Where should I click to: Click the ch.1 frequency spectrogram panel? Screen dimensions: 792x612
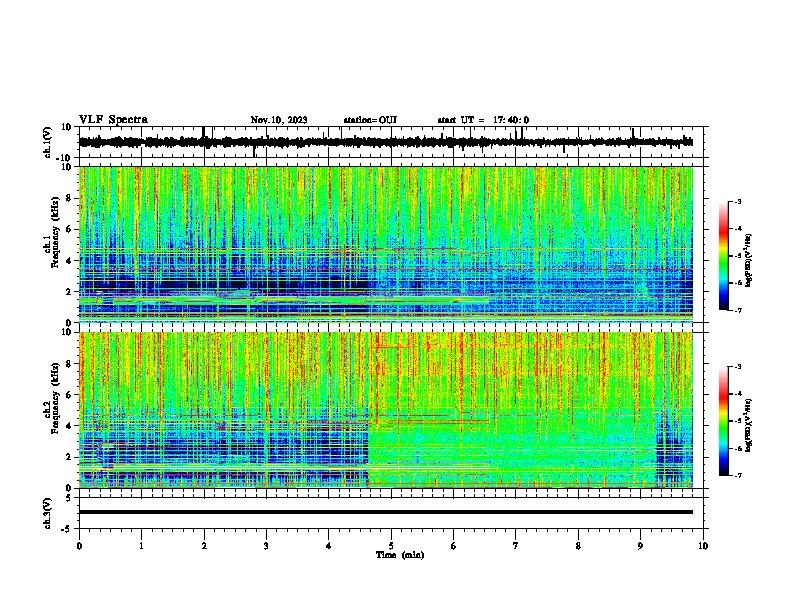(386, 244)
